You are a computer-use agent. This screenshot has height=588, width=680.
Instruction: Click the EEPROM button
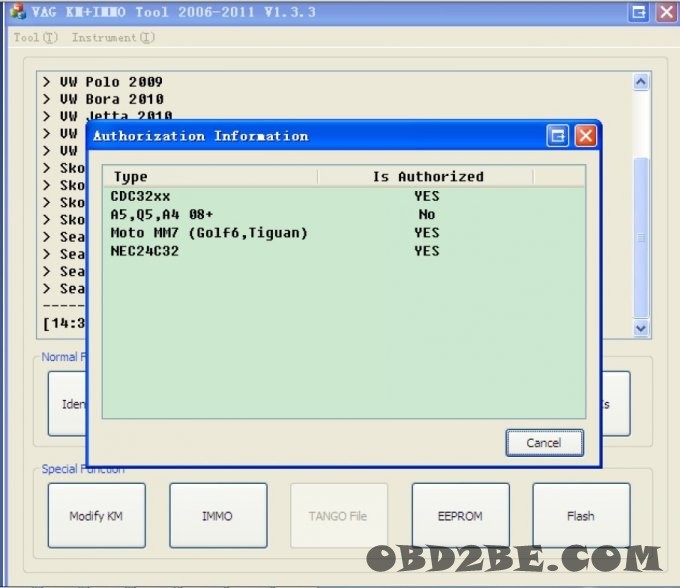[461, 516]
